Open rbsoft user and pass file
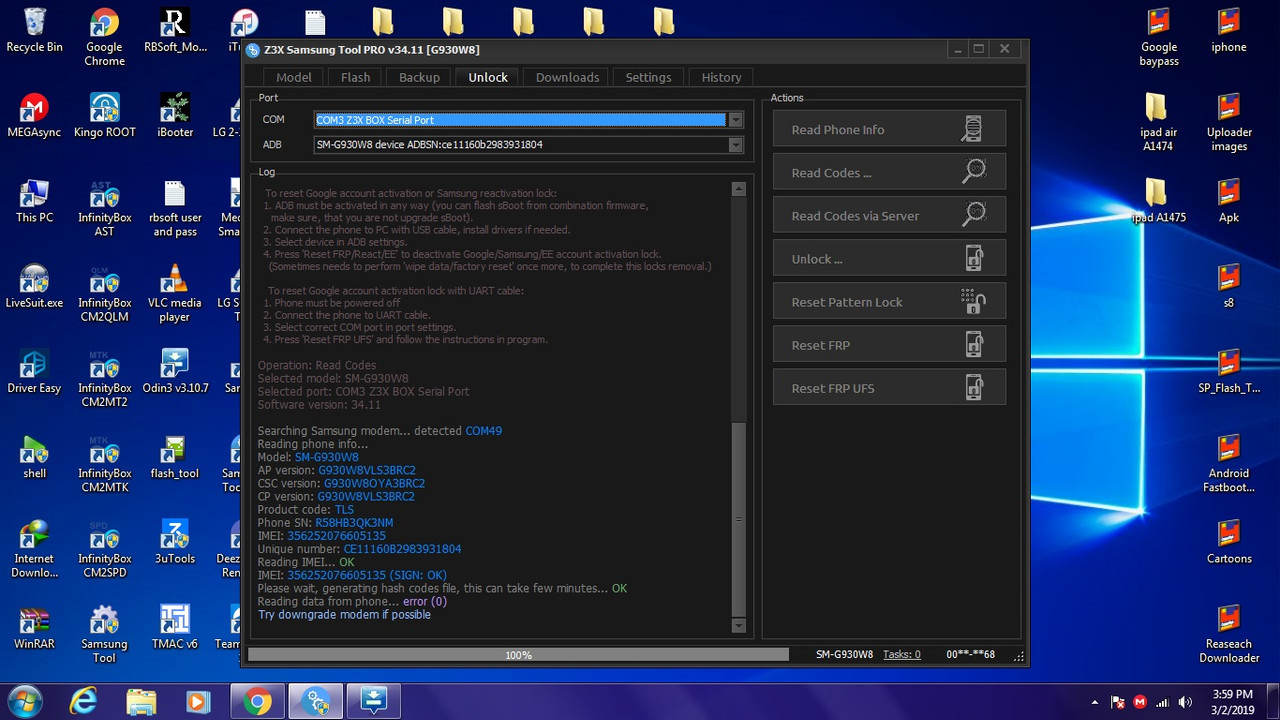This screenshot has height=720, width=1280. coord(174,208)
